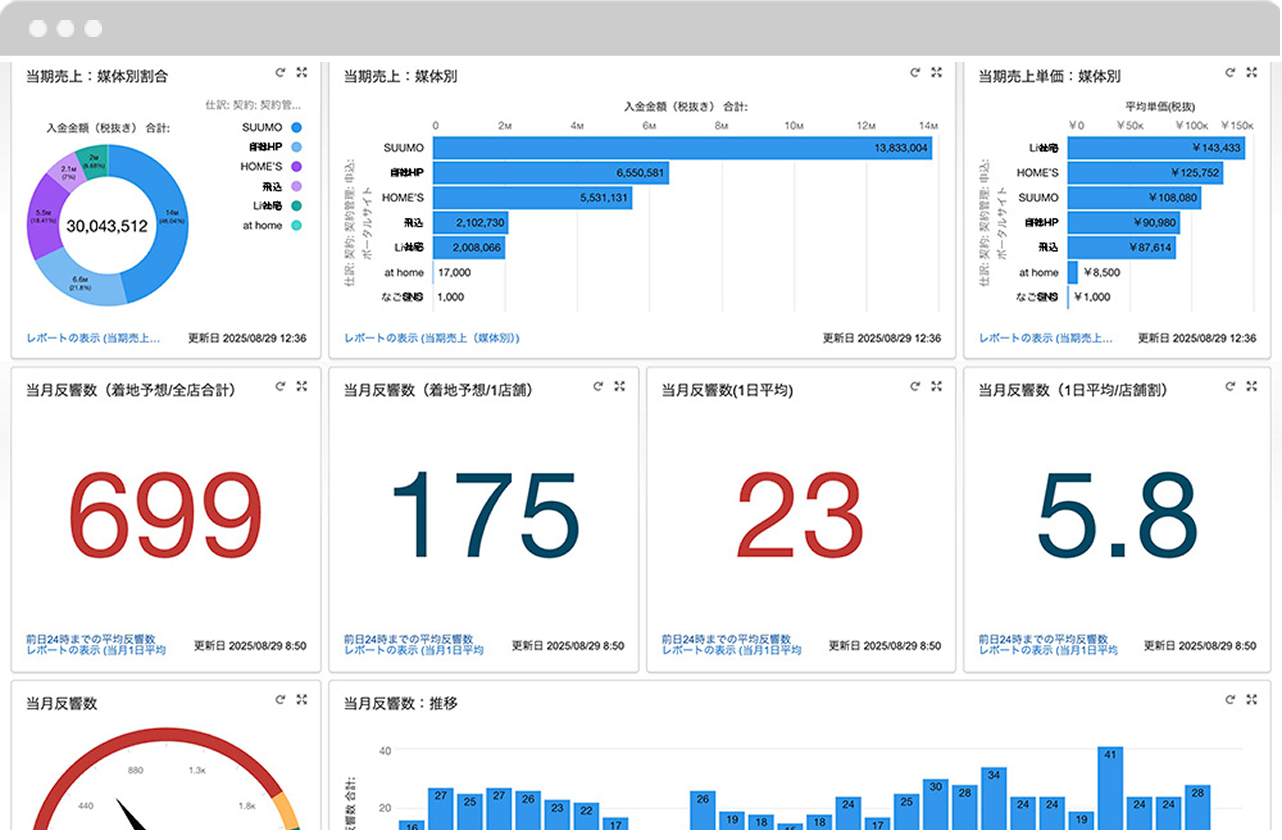Select the SUUMO bar showing 13,833,004

point(683,148)
